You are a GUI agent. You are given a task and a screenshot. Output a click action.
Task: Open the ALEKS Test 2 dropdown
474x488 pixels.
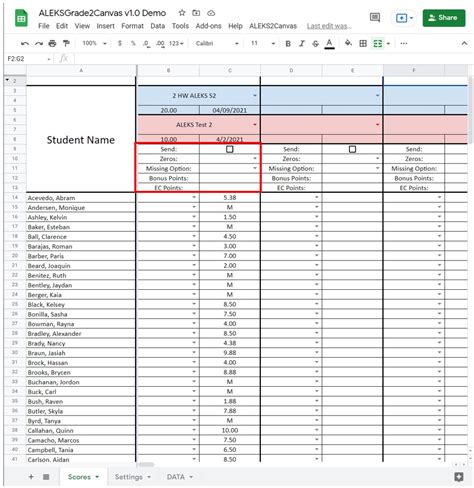point(255,125)
